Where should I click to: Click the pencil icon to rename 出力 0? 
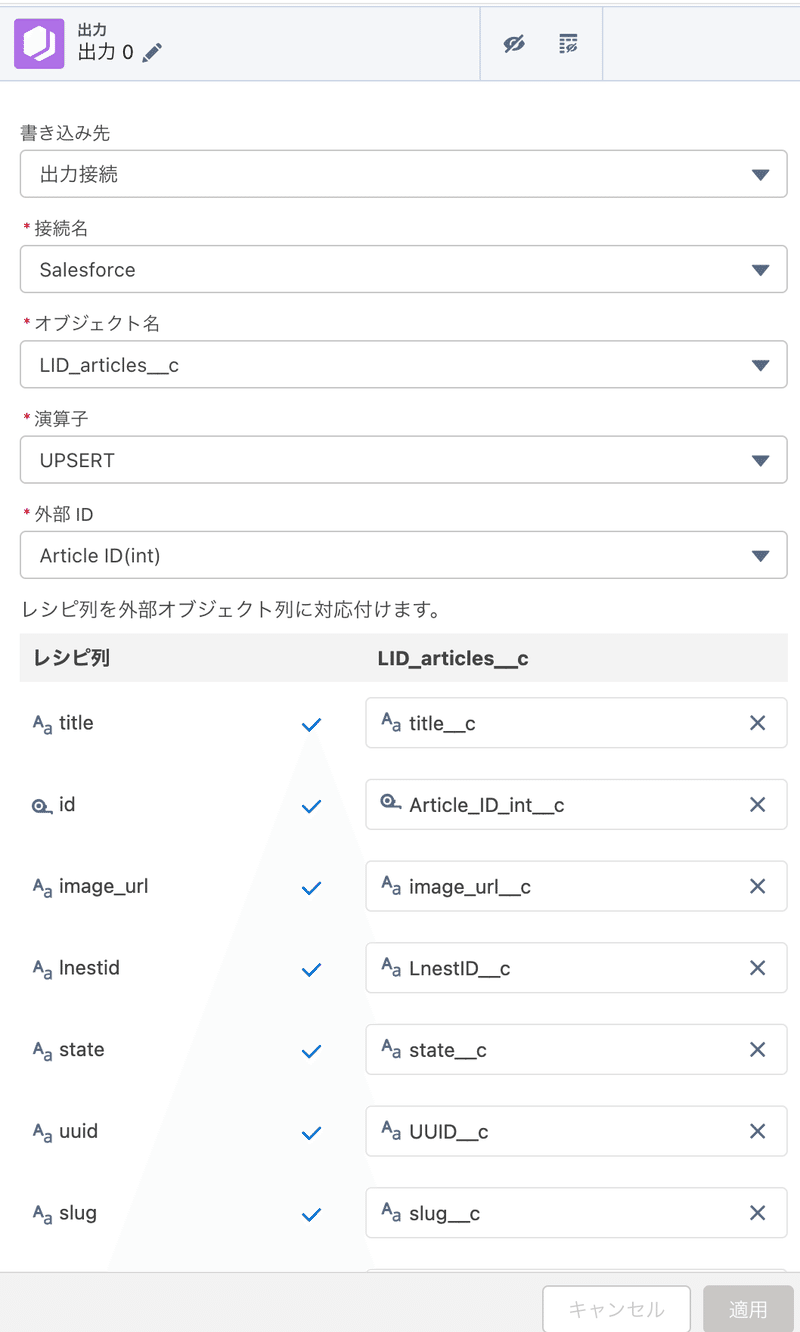pyautogui.click(x=152, y=53)
